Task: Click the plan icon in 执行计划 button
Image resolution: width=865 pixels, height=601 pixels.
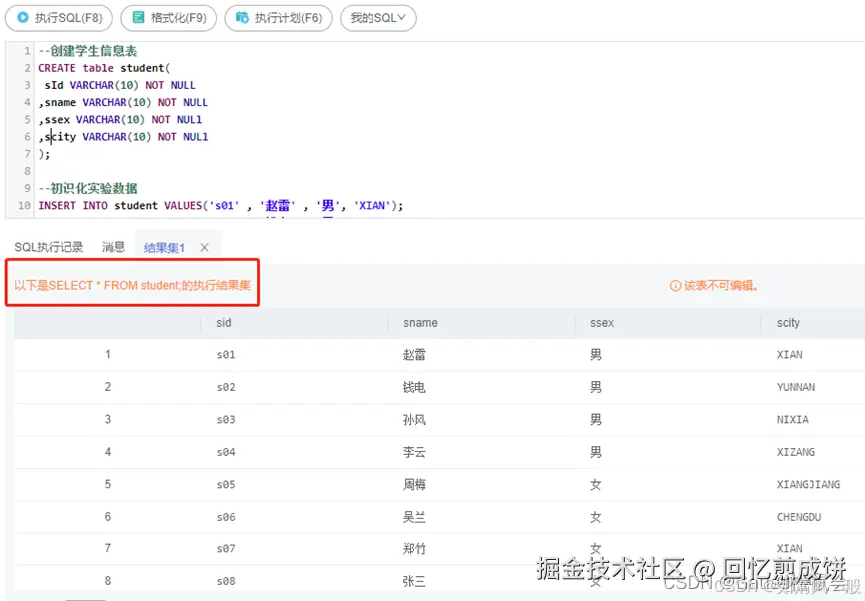Action: [x=242, y=18]
